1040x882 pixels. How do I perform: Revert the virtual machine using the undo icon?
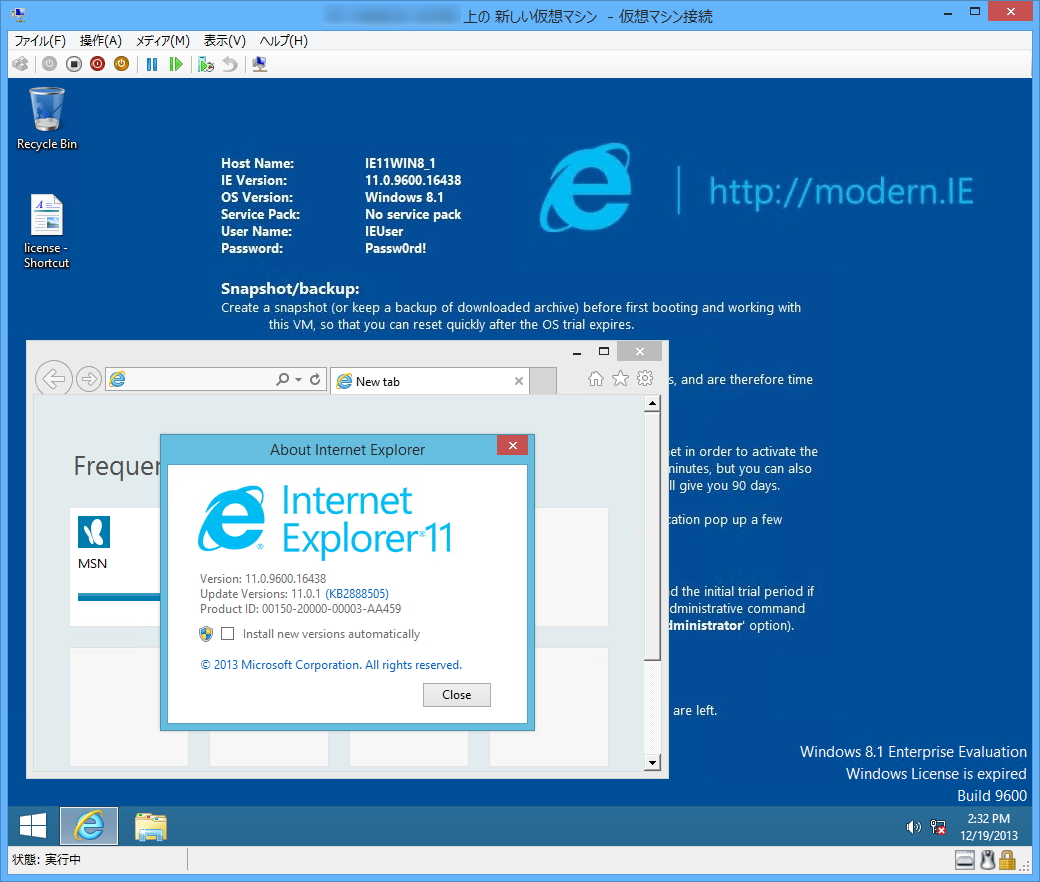pyautogui.click(x=230, y=63)
